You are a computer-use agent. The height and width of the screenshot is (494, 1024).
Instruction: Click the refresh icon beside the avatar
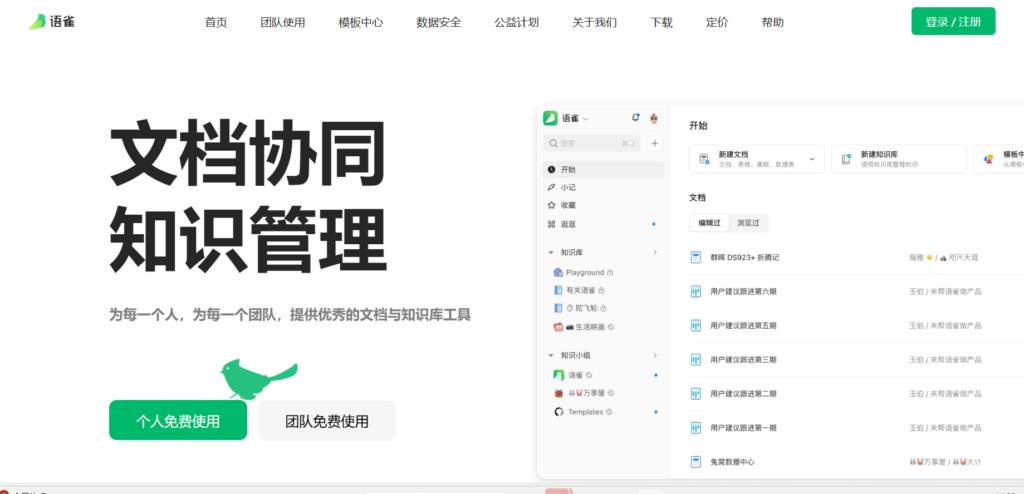tap(635, 118)
